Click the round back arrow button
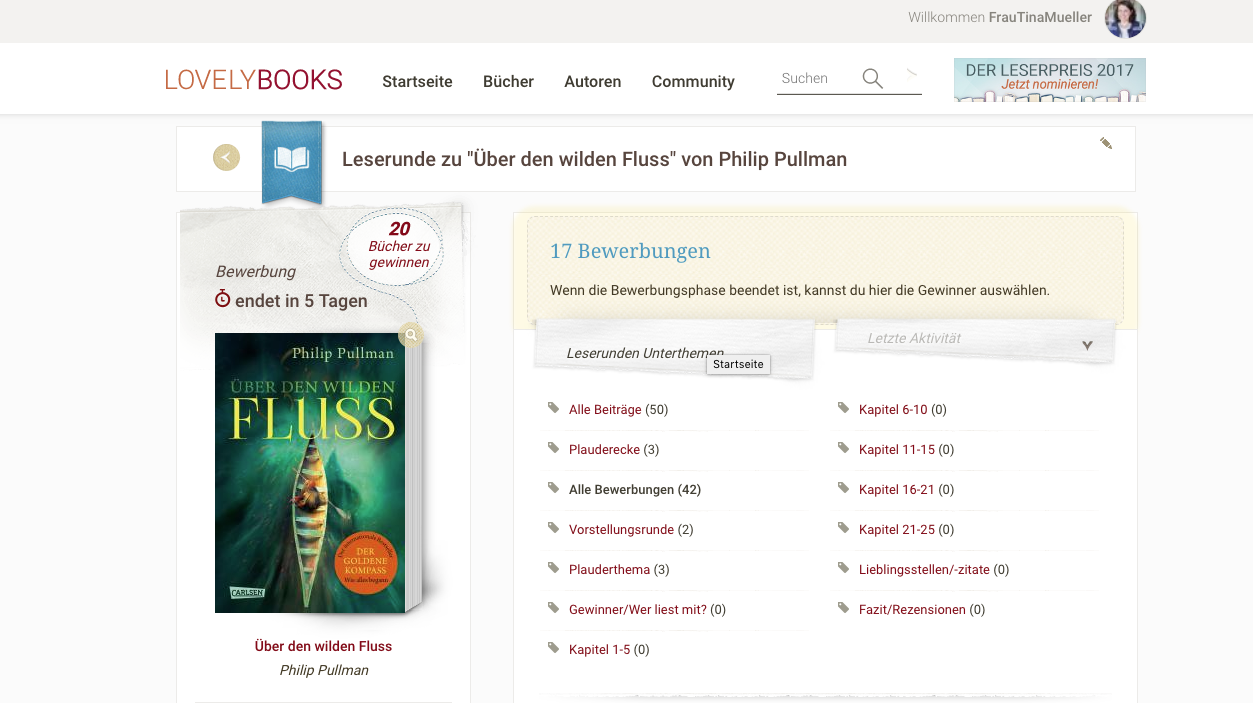Viewport: 1253px width, 703px height. pos(226,157)
